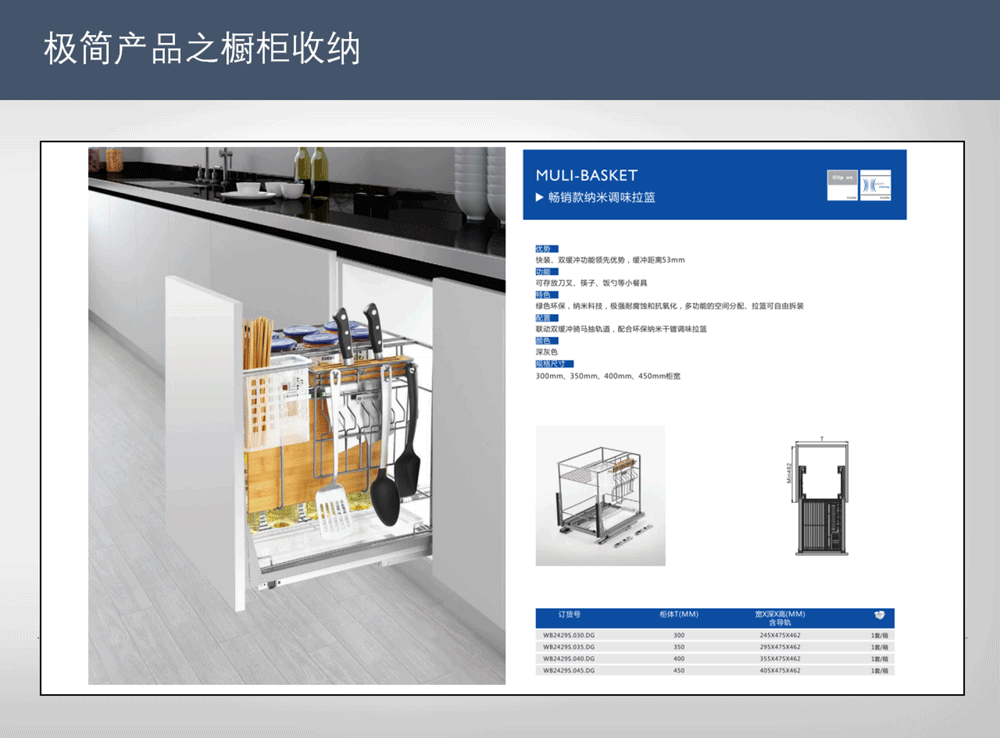The height and width of the screenshot is (738, 1000).
Task: Open the technical dimension drawing of the cabinet
Action: 820,496
